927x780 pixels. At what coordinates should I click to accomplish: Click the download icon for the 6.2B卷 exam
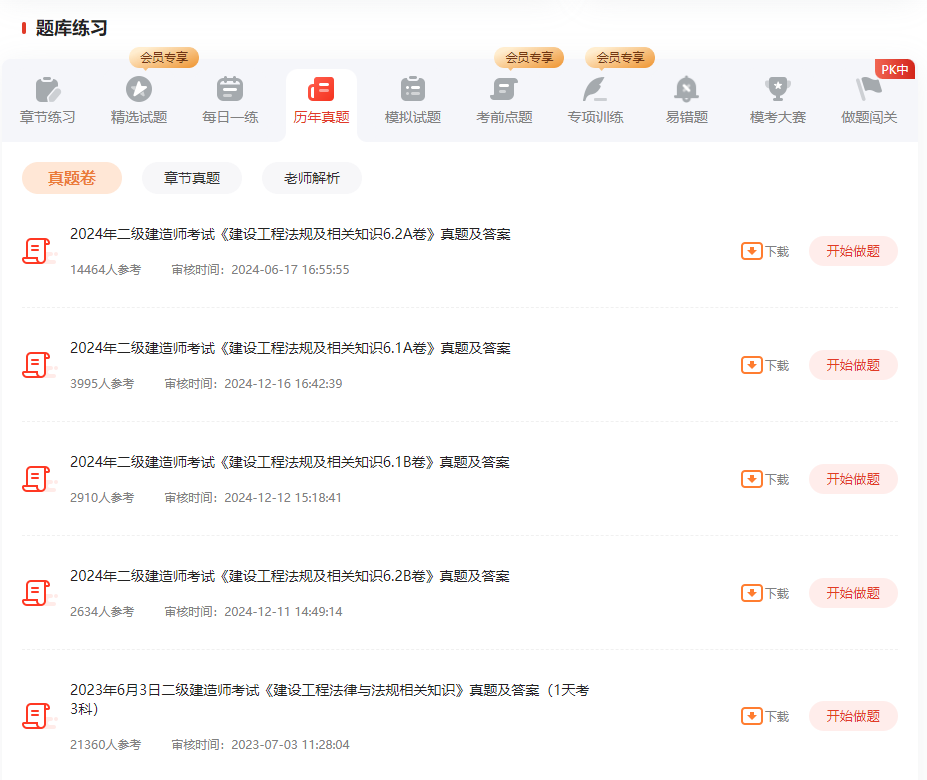coord(751,593)
